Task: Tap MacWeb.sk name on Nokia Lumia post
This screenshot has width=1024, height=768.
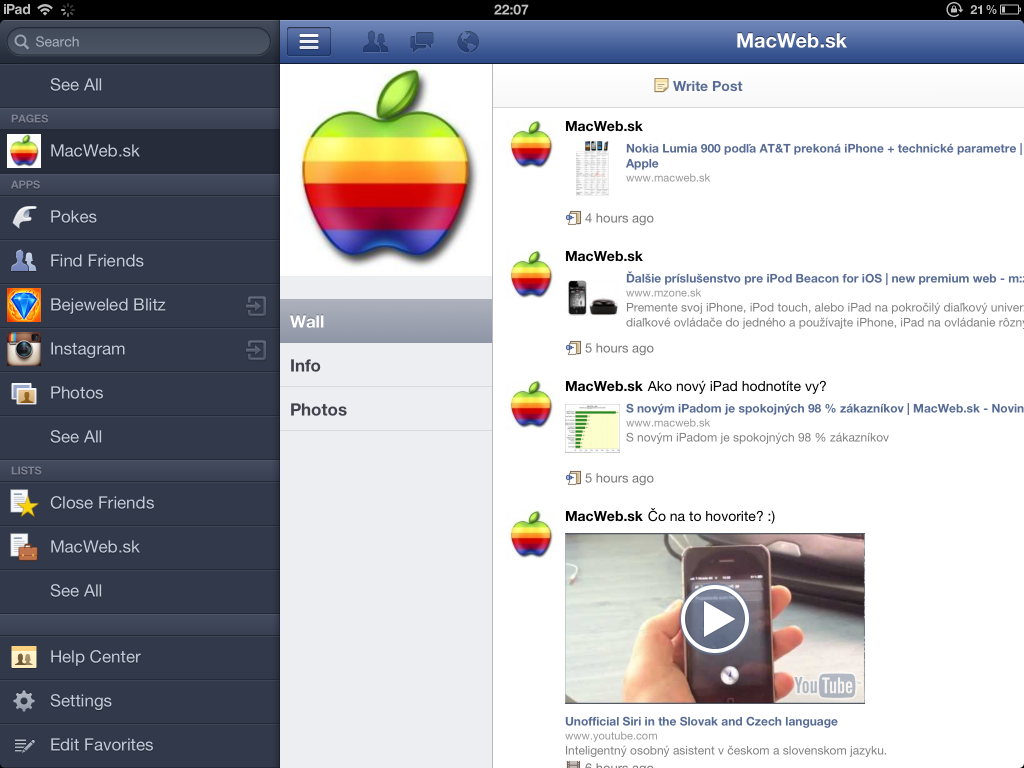Action: point(603,126)
